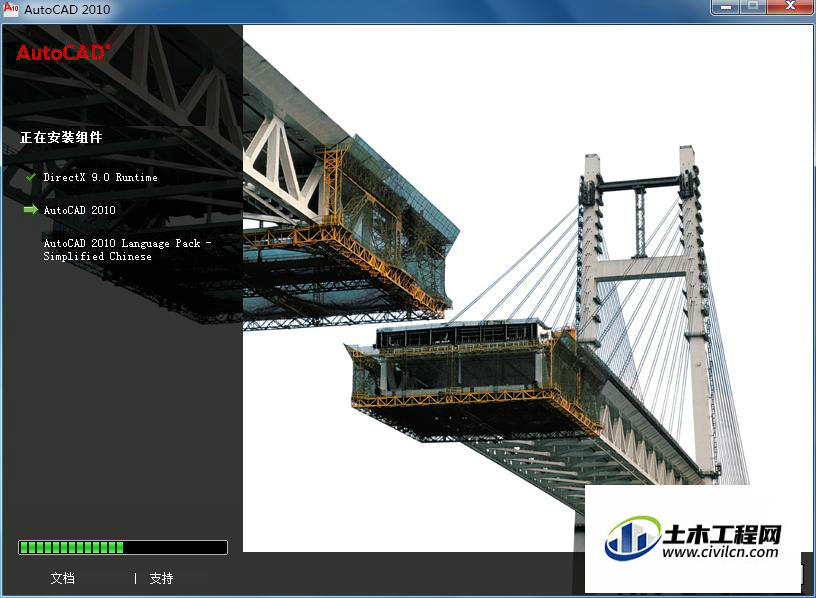
Task: Close the AutoCAD 2010 installer window
Action: [790, 7]
